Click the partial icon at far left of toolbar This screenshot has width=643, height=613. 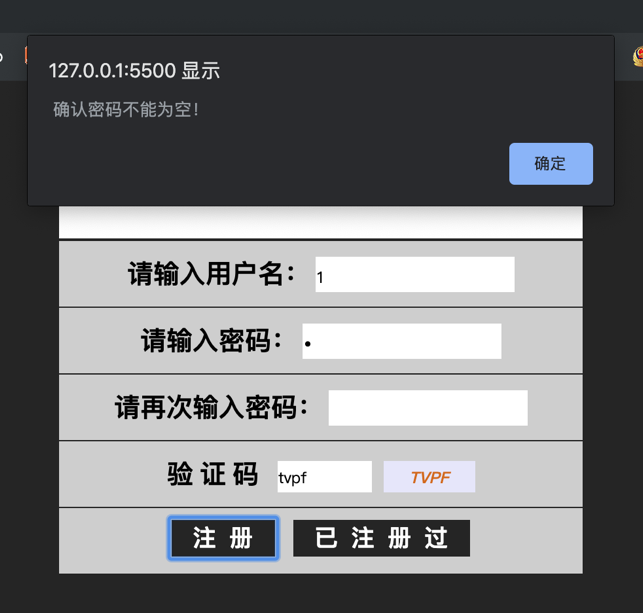tap(1, 57)
